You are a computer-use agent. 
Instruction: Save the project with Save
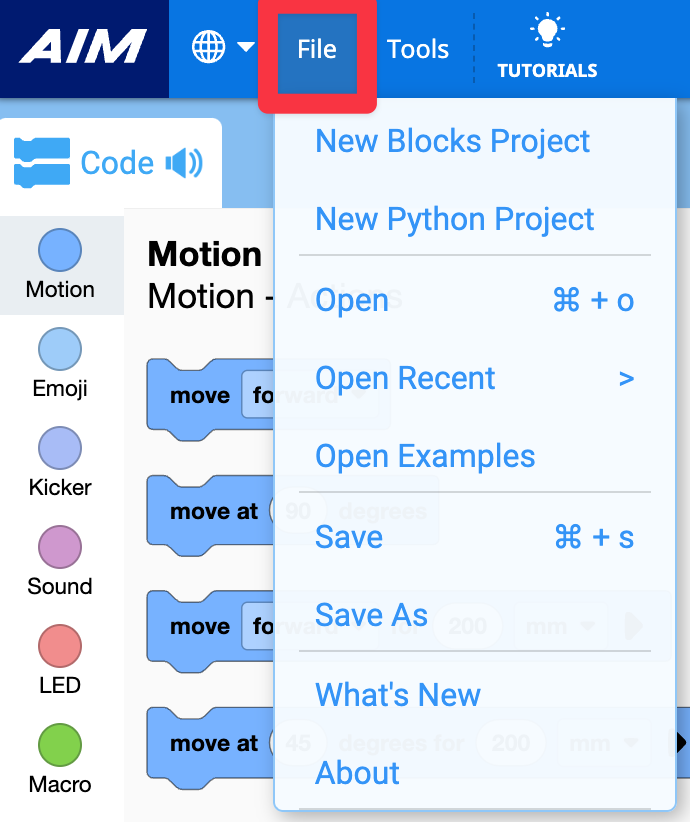pos(348,537)
